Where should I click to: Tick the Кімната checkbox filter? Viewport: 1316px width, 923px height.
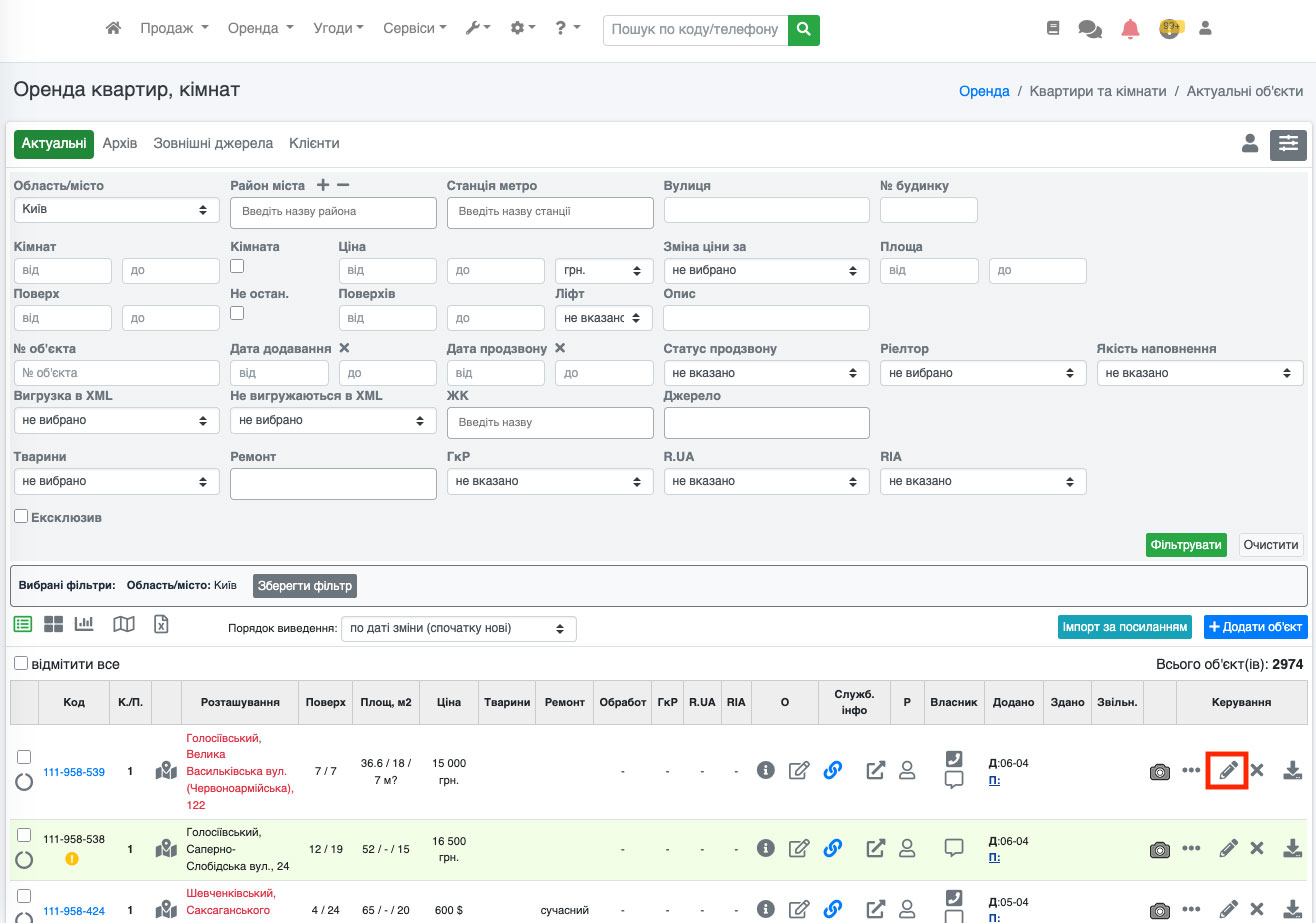[237, 266]
